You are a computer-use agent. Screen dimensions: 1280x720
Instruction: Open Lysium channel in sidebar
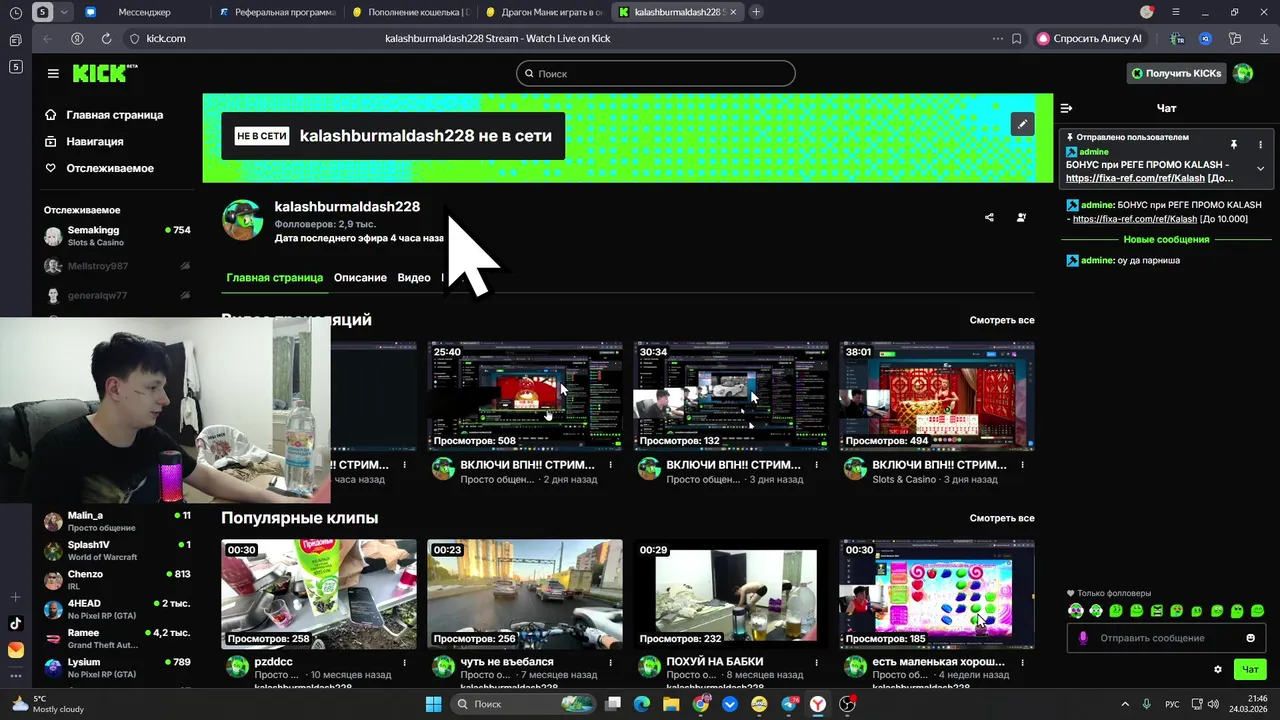click(117, 667)
